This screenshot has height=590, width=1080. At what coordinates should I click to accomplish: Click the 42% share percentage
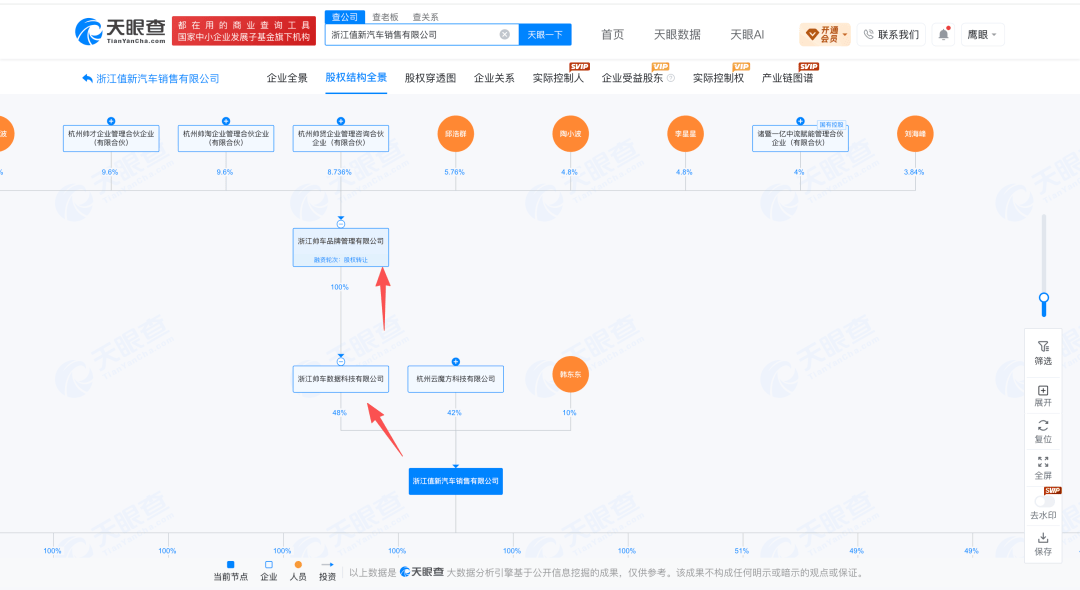point(454,413)
